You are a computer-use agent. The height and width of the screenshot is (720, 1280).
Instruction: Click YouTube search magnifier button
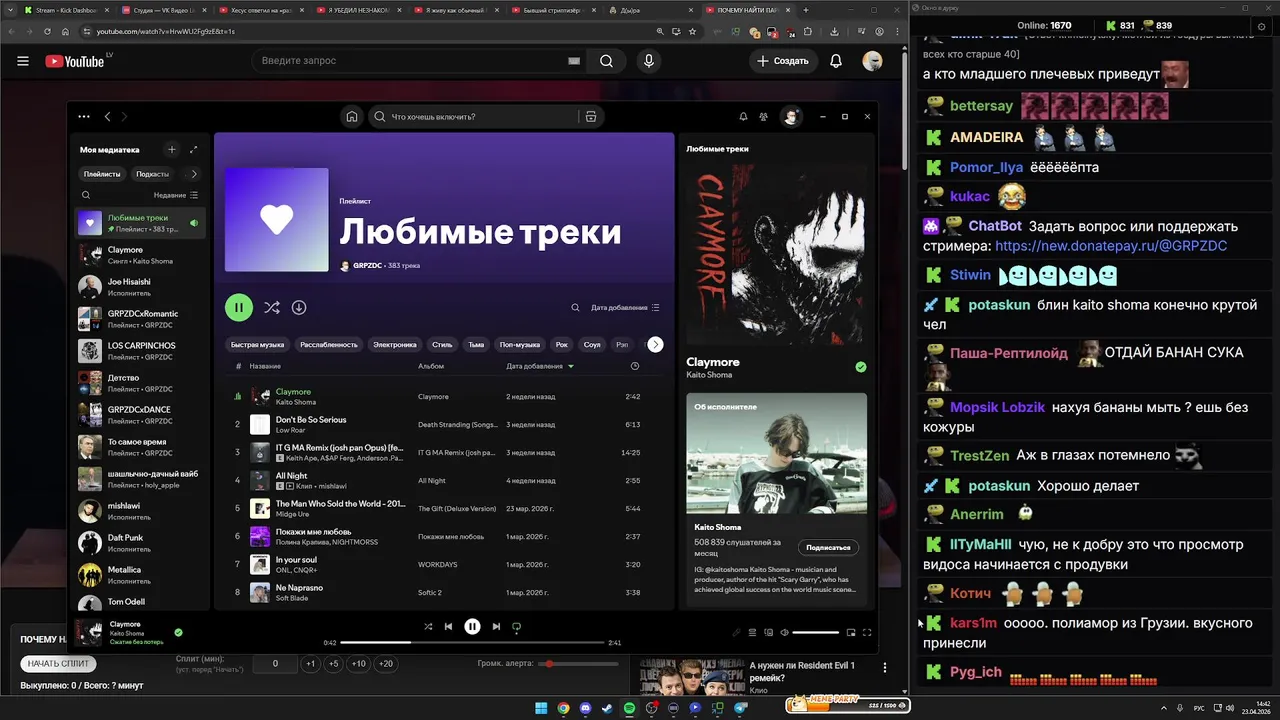click(x=606, y=61)
